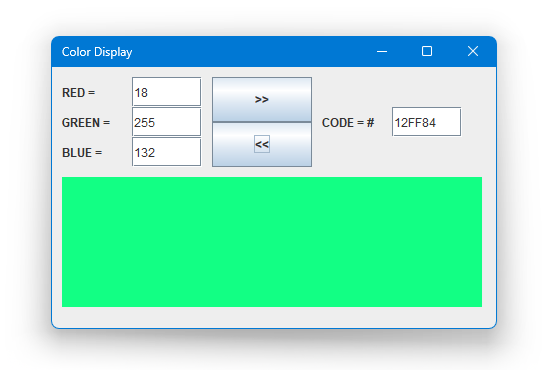
Task: Click the >> convert to hex button
Action: click(262, 100)
